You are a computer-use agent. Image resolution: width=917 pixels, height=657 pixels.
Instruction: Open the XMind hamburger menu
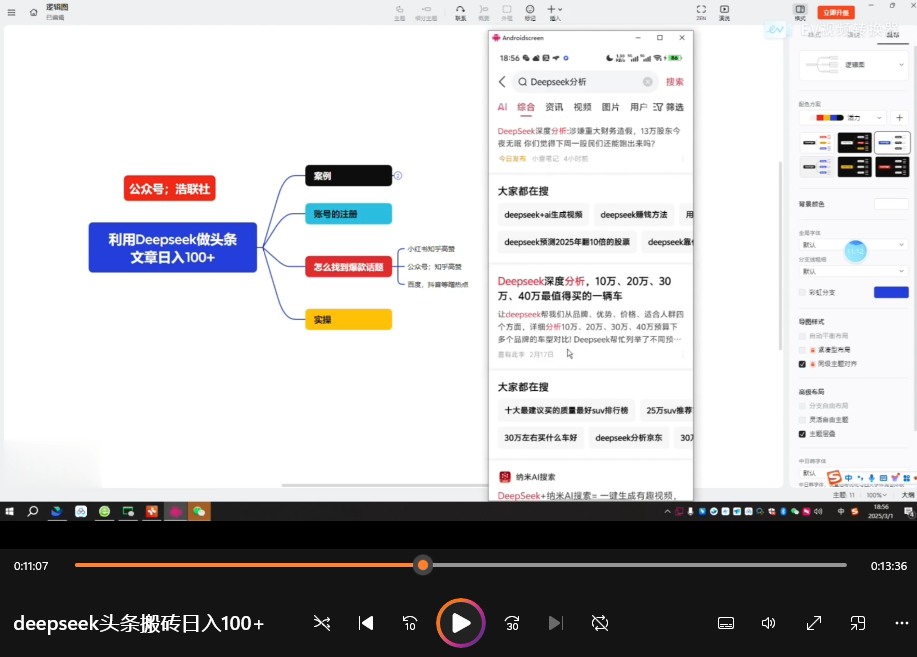11,12
